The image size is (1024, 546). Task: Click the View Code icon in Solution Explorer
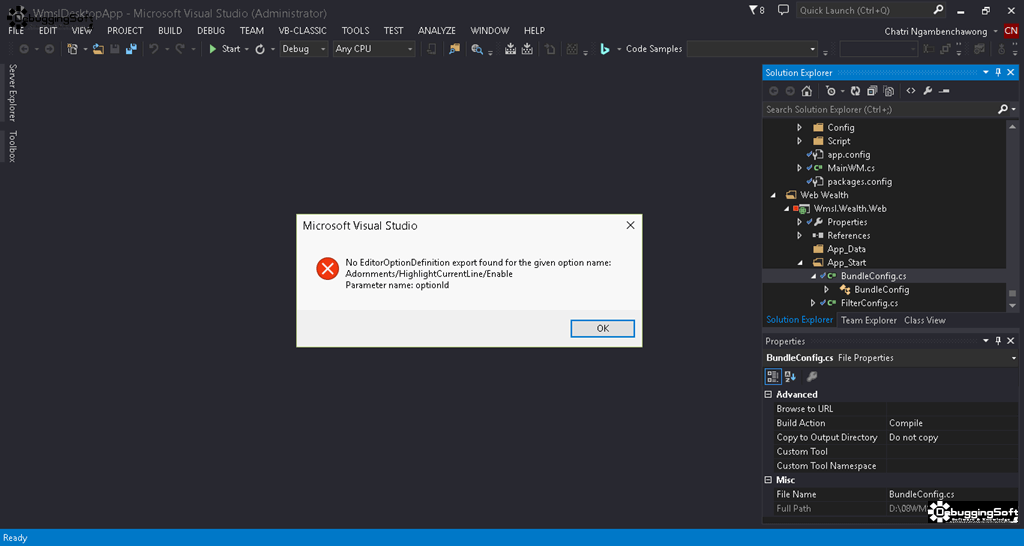(x=911, y=91)
